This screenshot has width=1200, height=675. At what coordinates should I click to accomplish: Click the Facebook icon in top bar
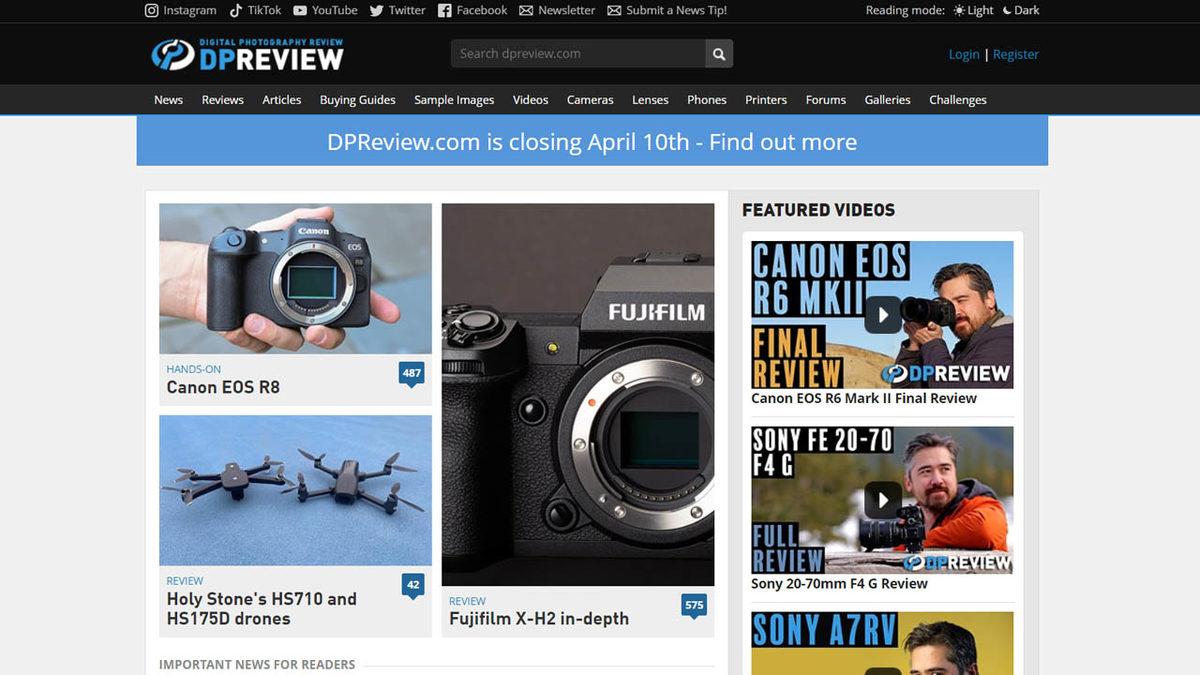445,10
